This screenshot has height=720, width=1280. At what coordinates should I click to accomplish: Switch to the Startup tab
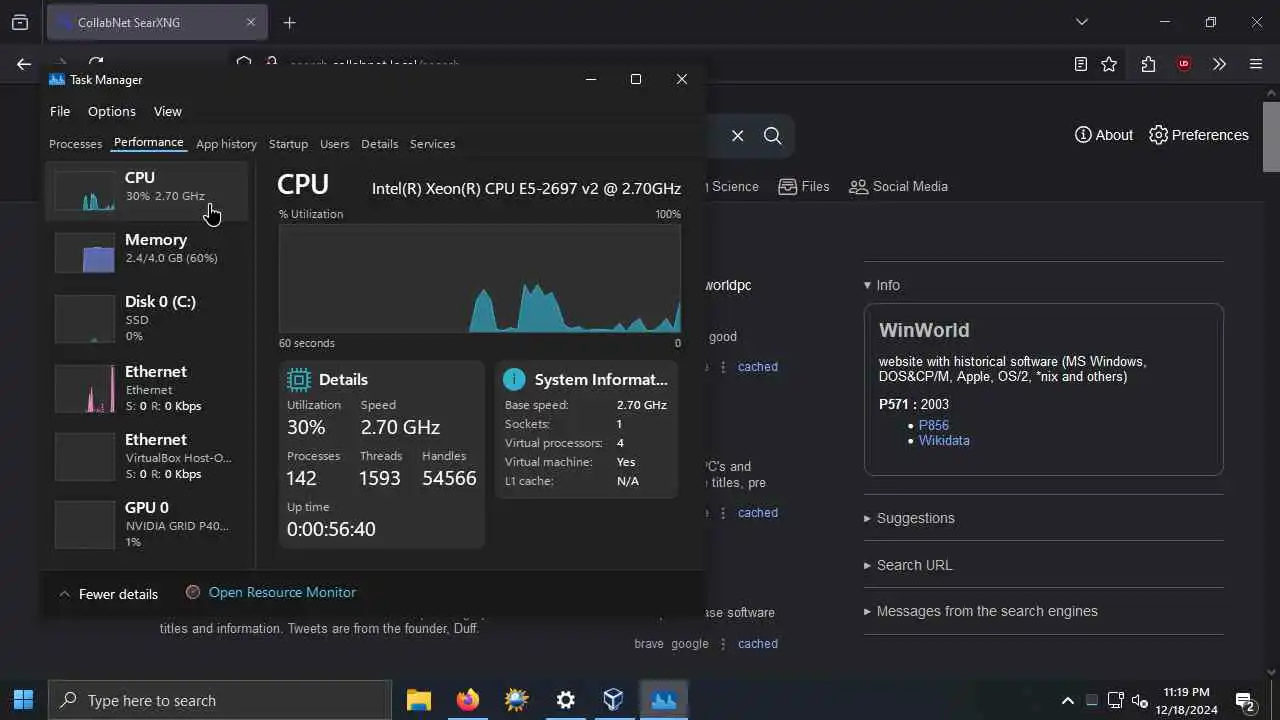coord(288,144)
